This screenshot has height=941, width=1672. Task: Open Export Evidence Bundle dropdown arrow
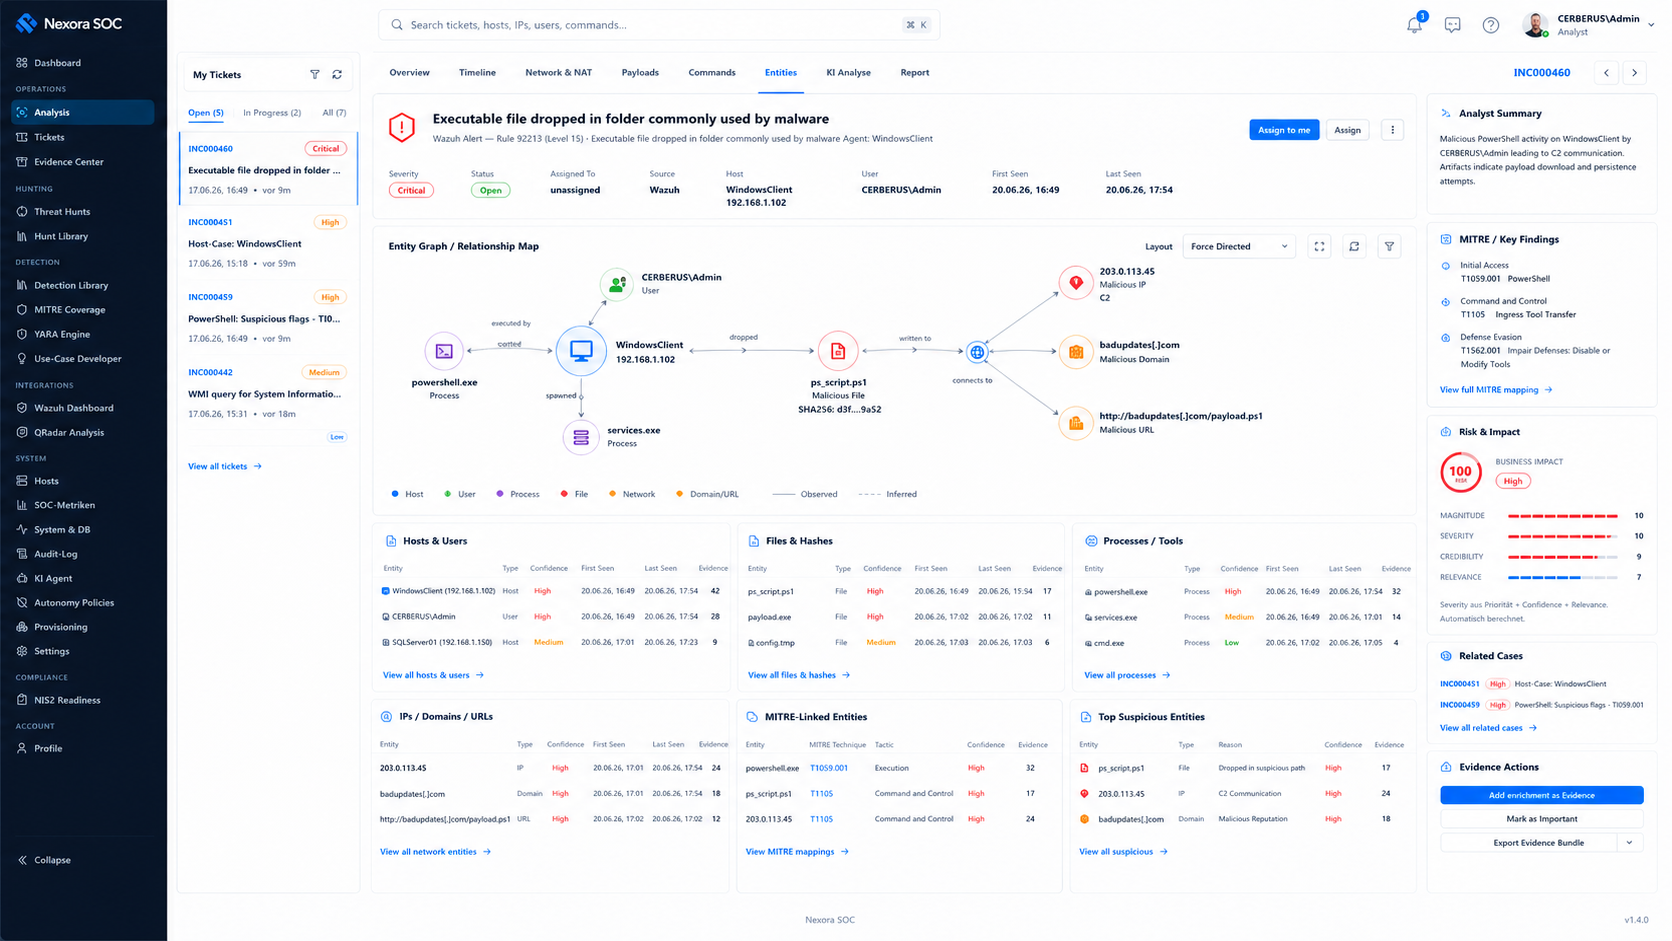pyautogui.click(x=1630, y=843)
